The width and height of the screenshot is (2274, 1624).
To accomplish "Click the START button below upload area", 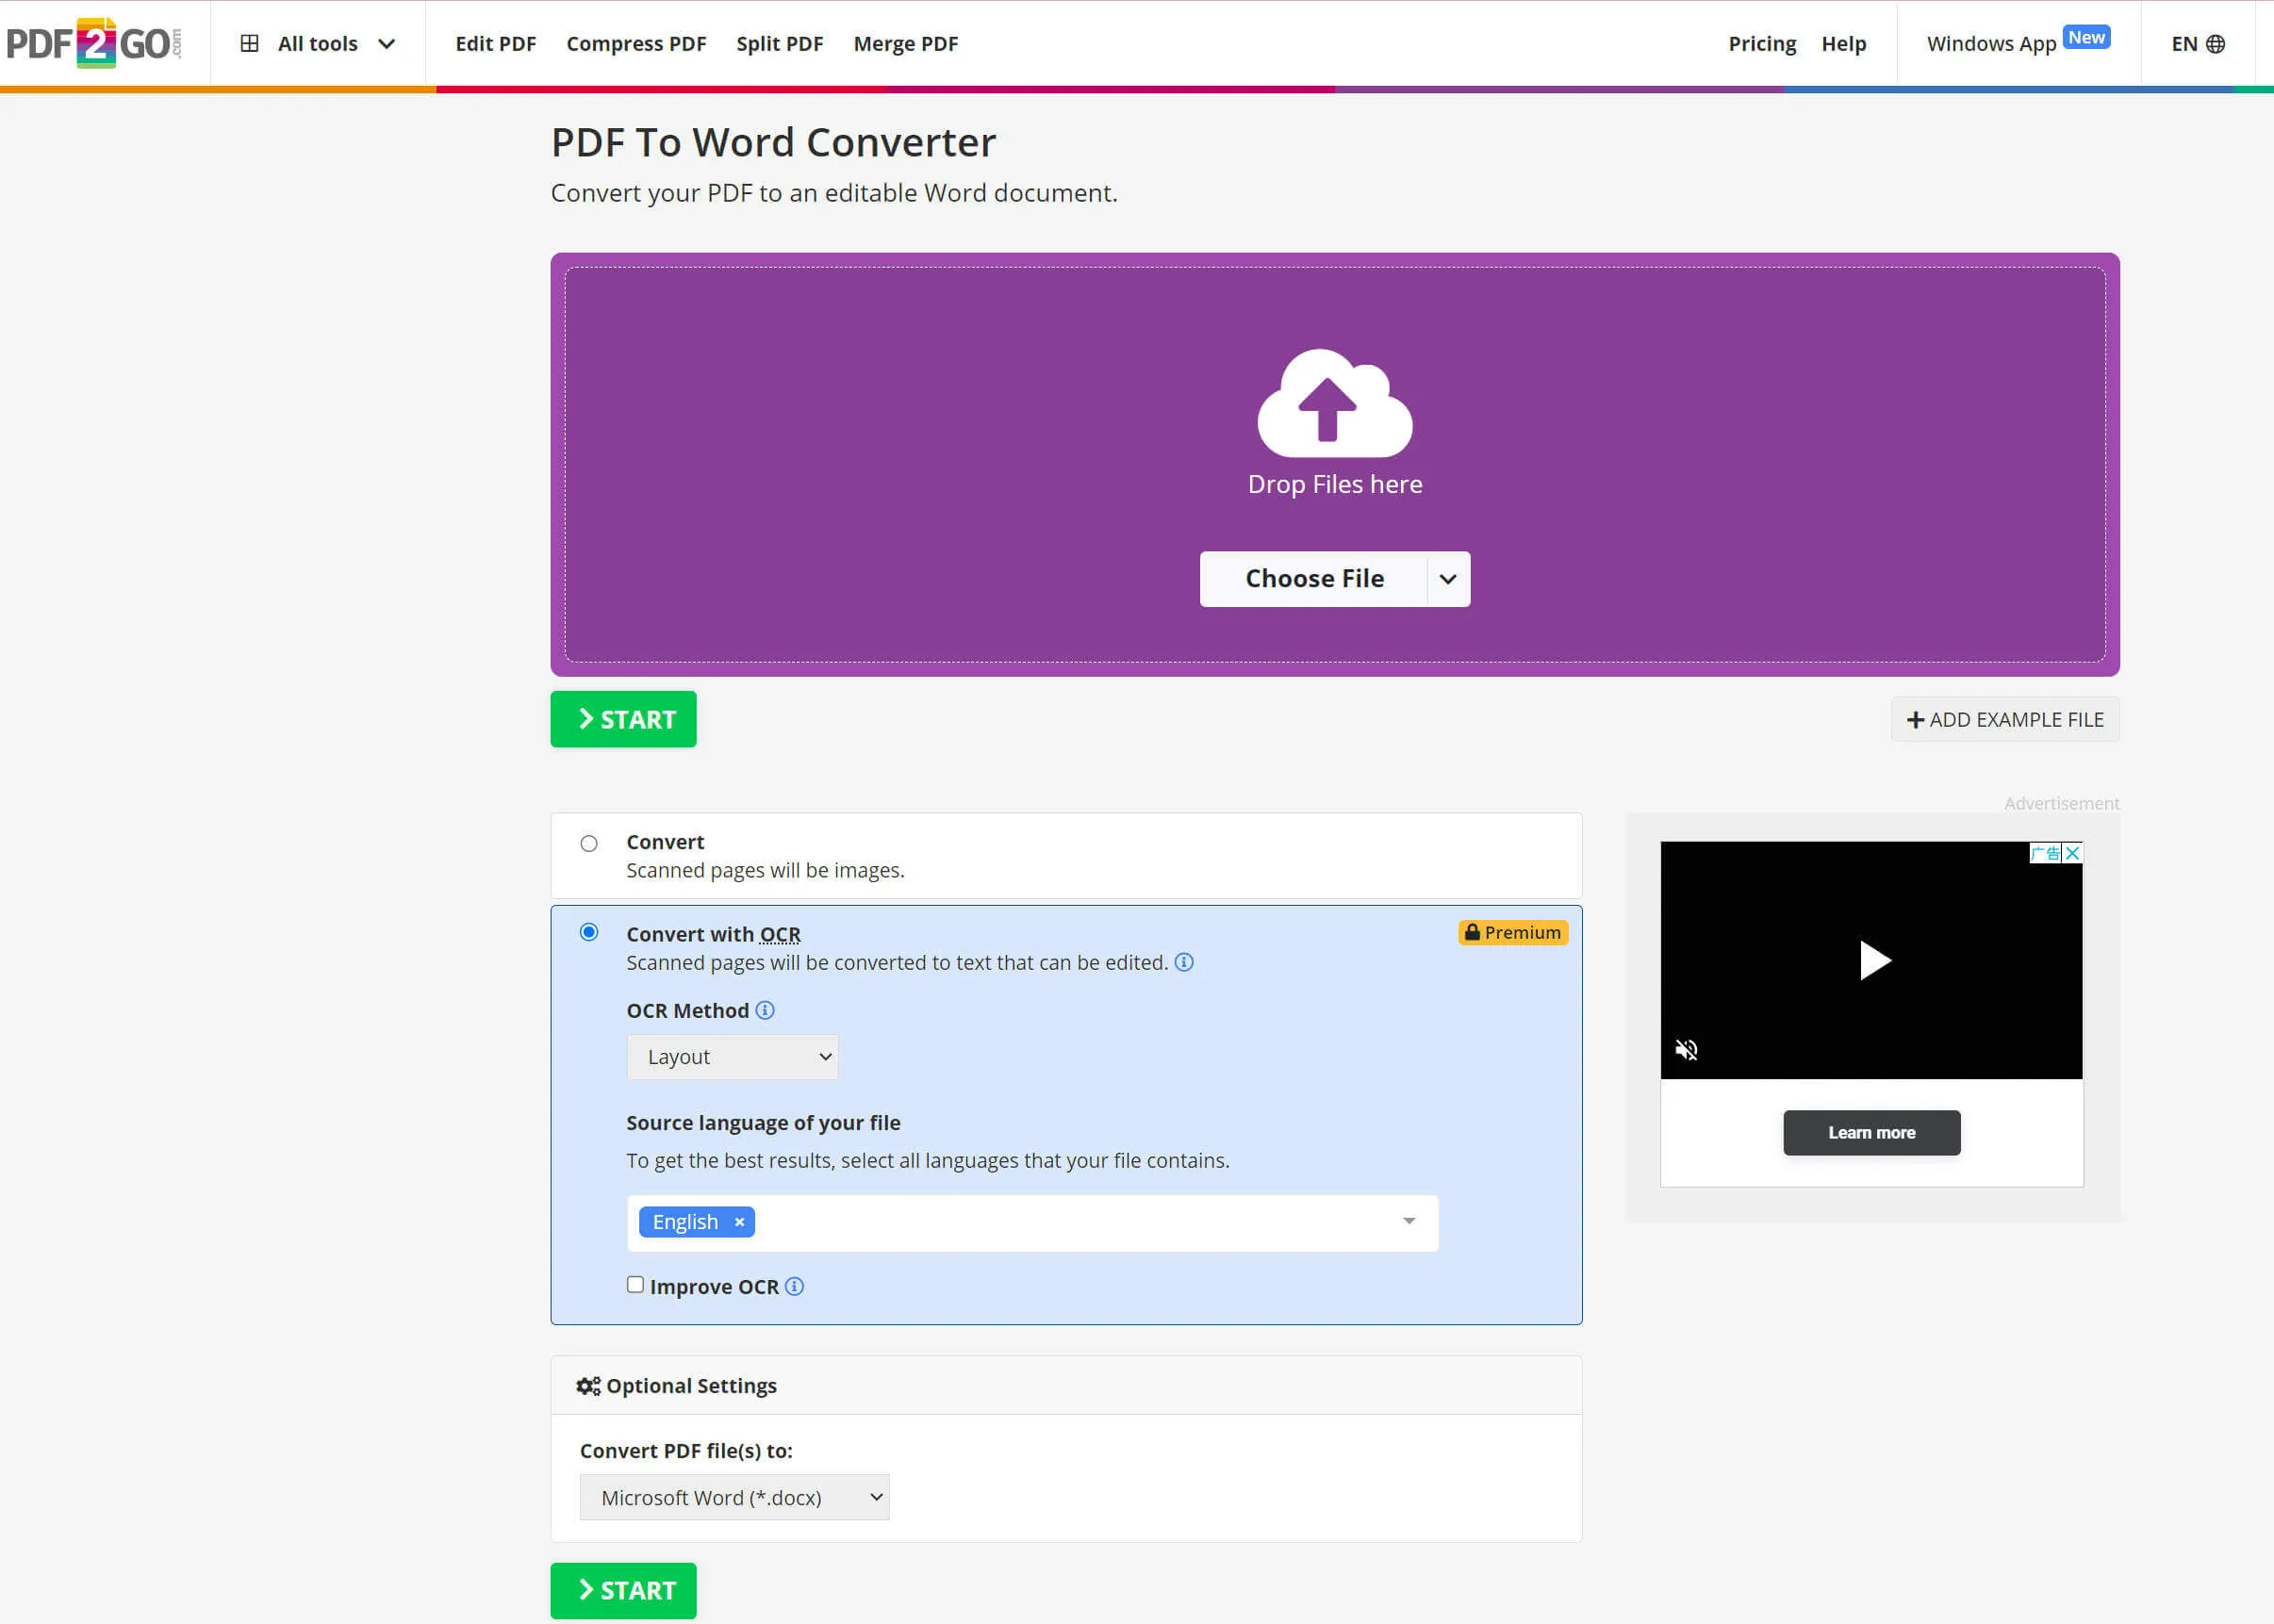I will pyautogui.click(x=622, y=717).
